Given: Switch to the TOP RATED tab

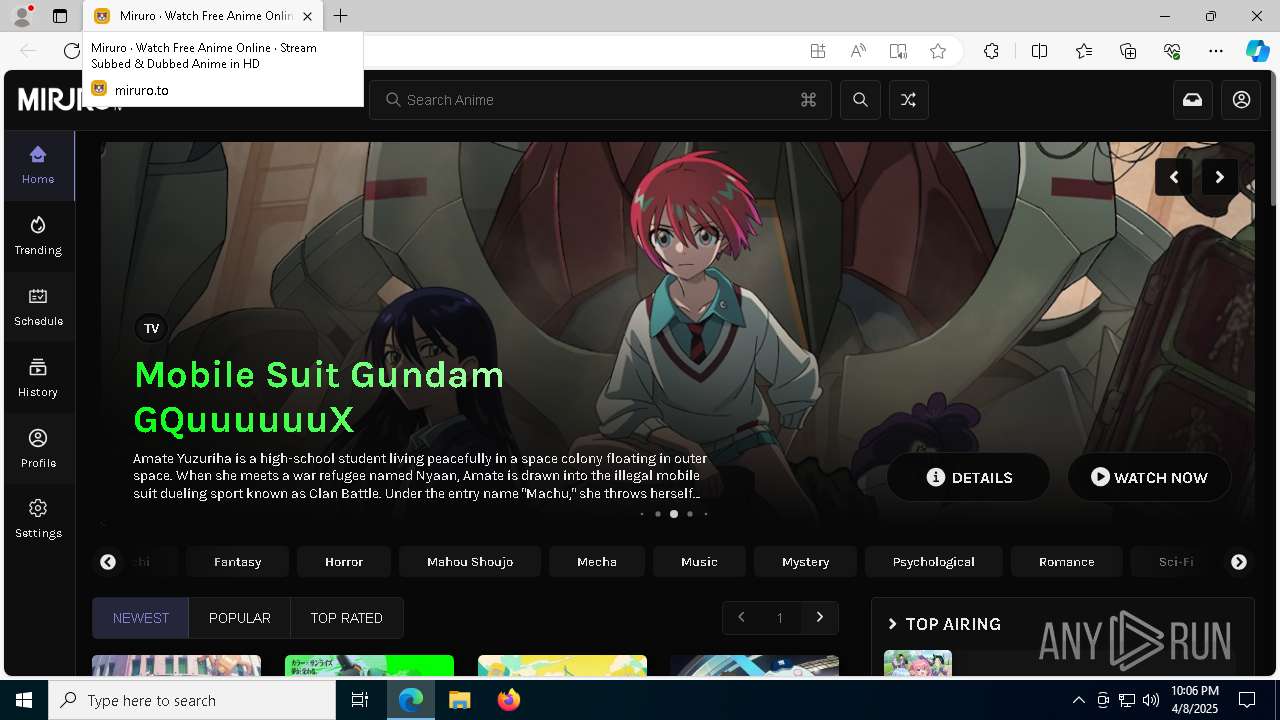Looking at the screenshot, I should click(347, 618).
